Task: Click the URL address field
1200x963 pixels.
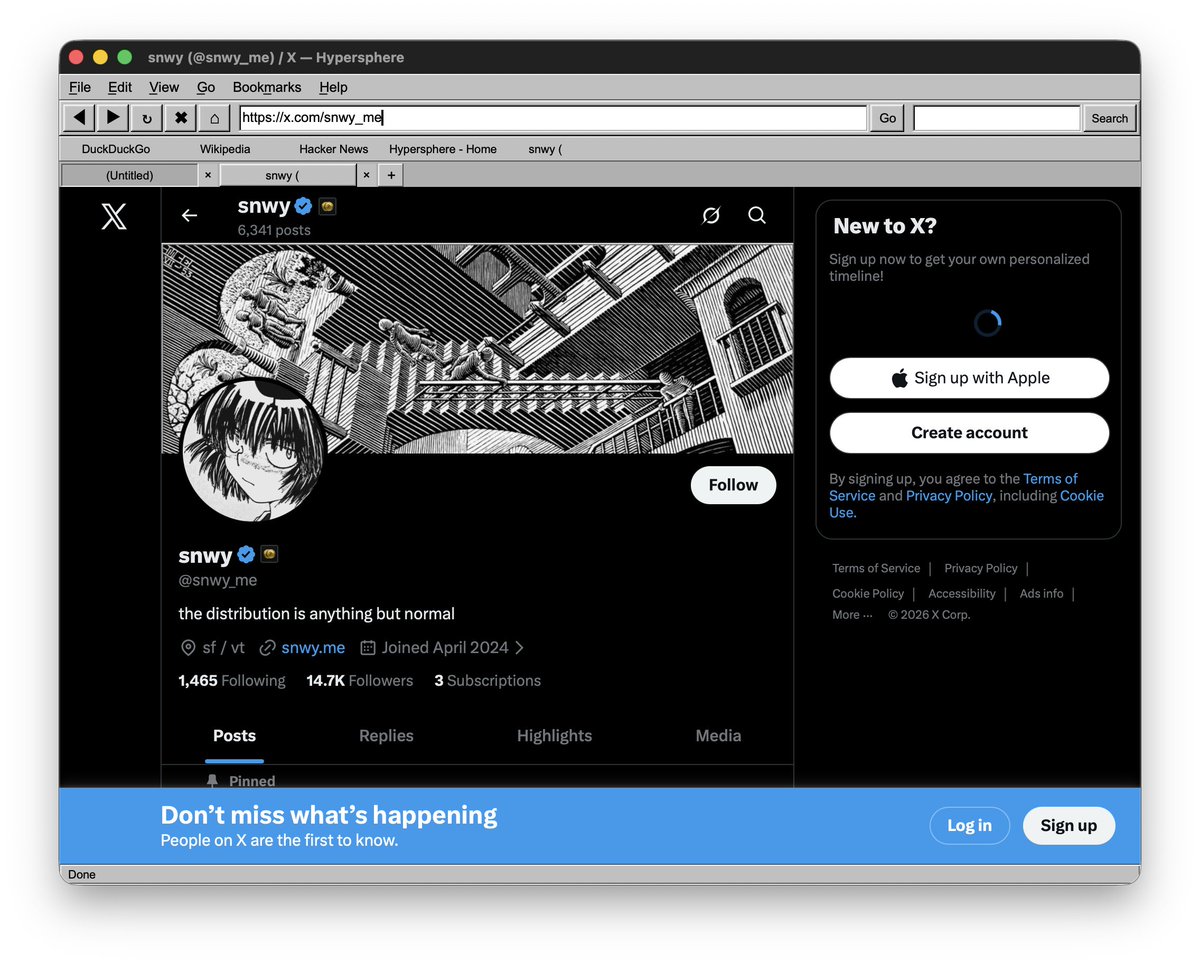Action: tap(553, 118)
